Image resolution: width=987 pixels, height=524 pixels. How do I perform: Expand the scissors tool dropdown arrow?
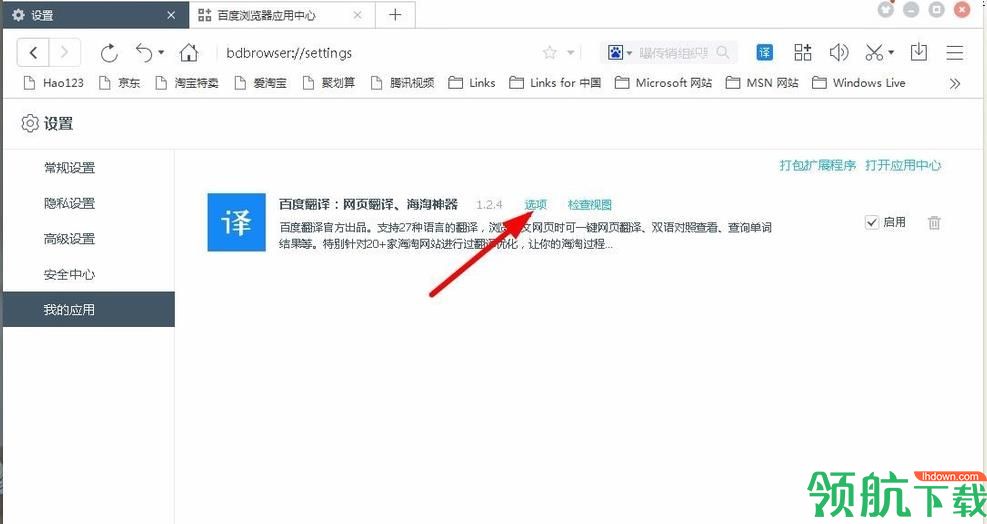(891, 53)
